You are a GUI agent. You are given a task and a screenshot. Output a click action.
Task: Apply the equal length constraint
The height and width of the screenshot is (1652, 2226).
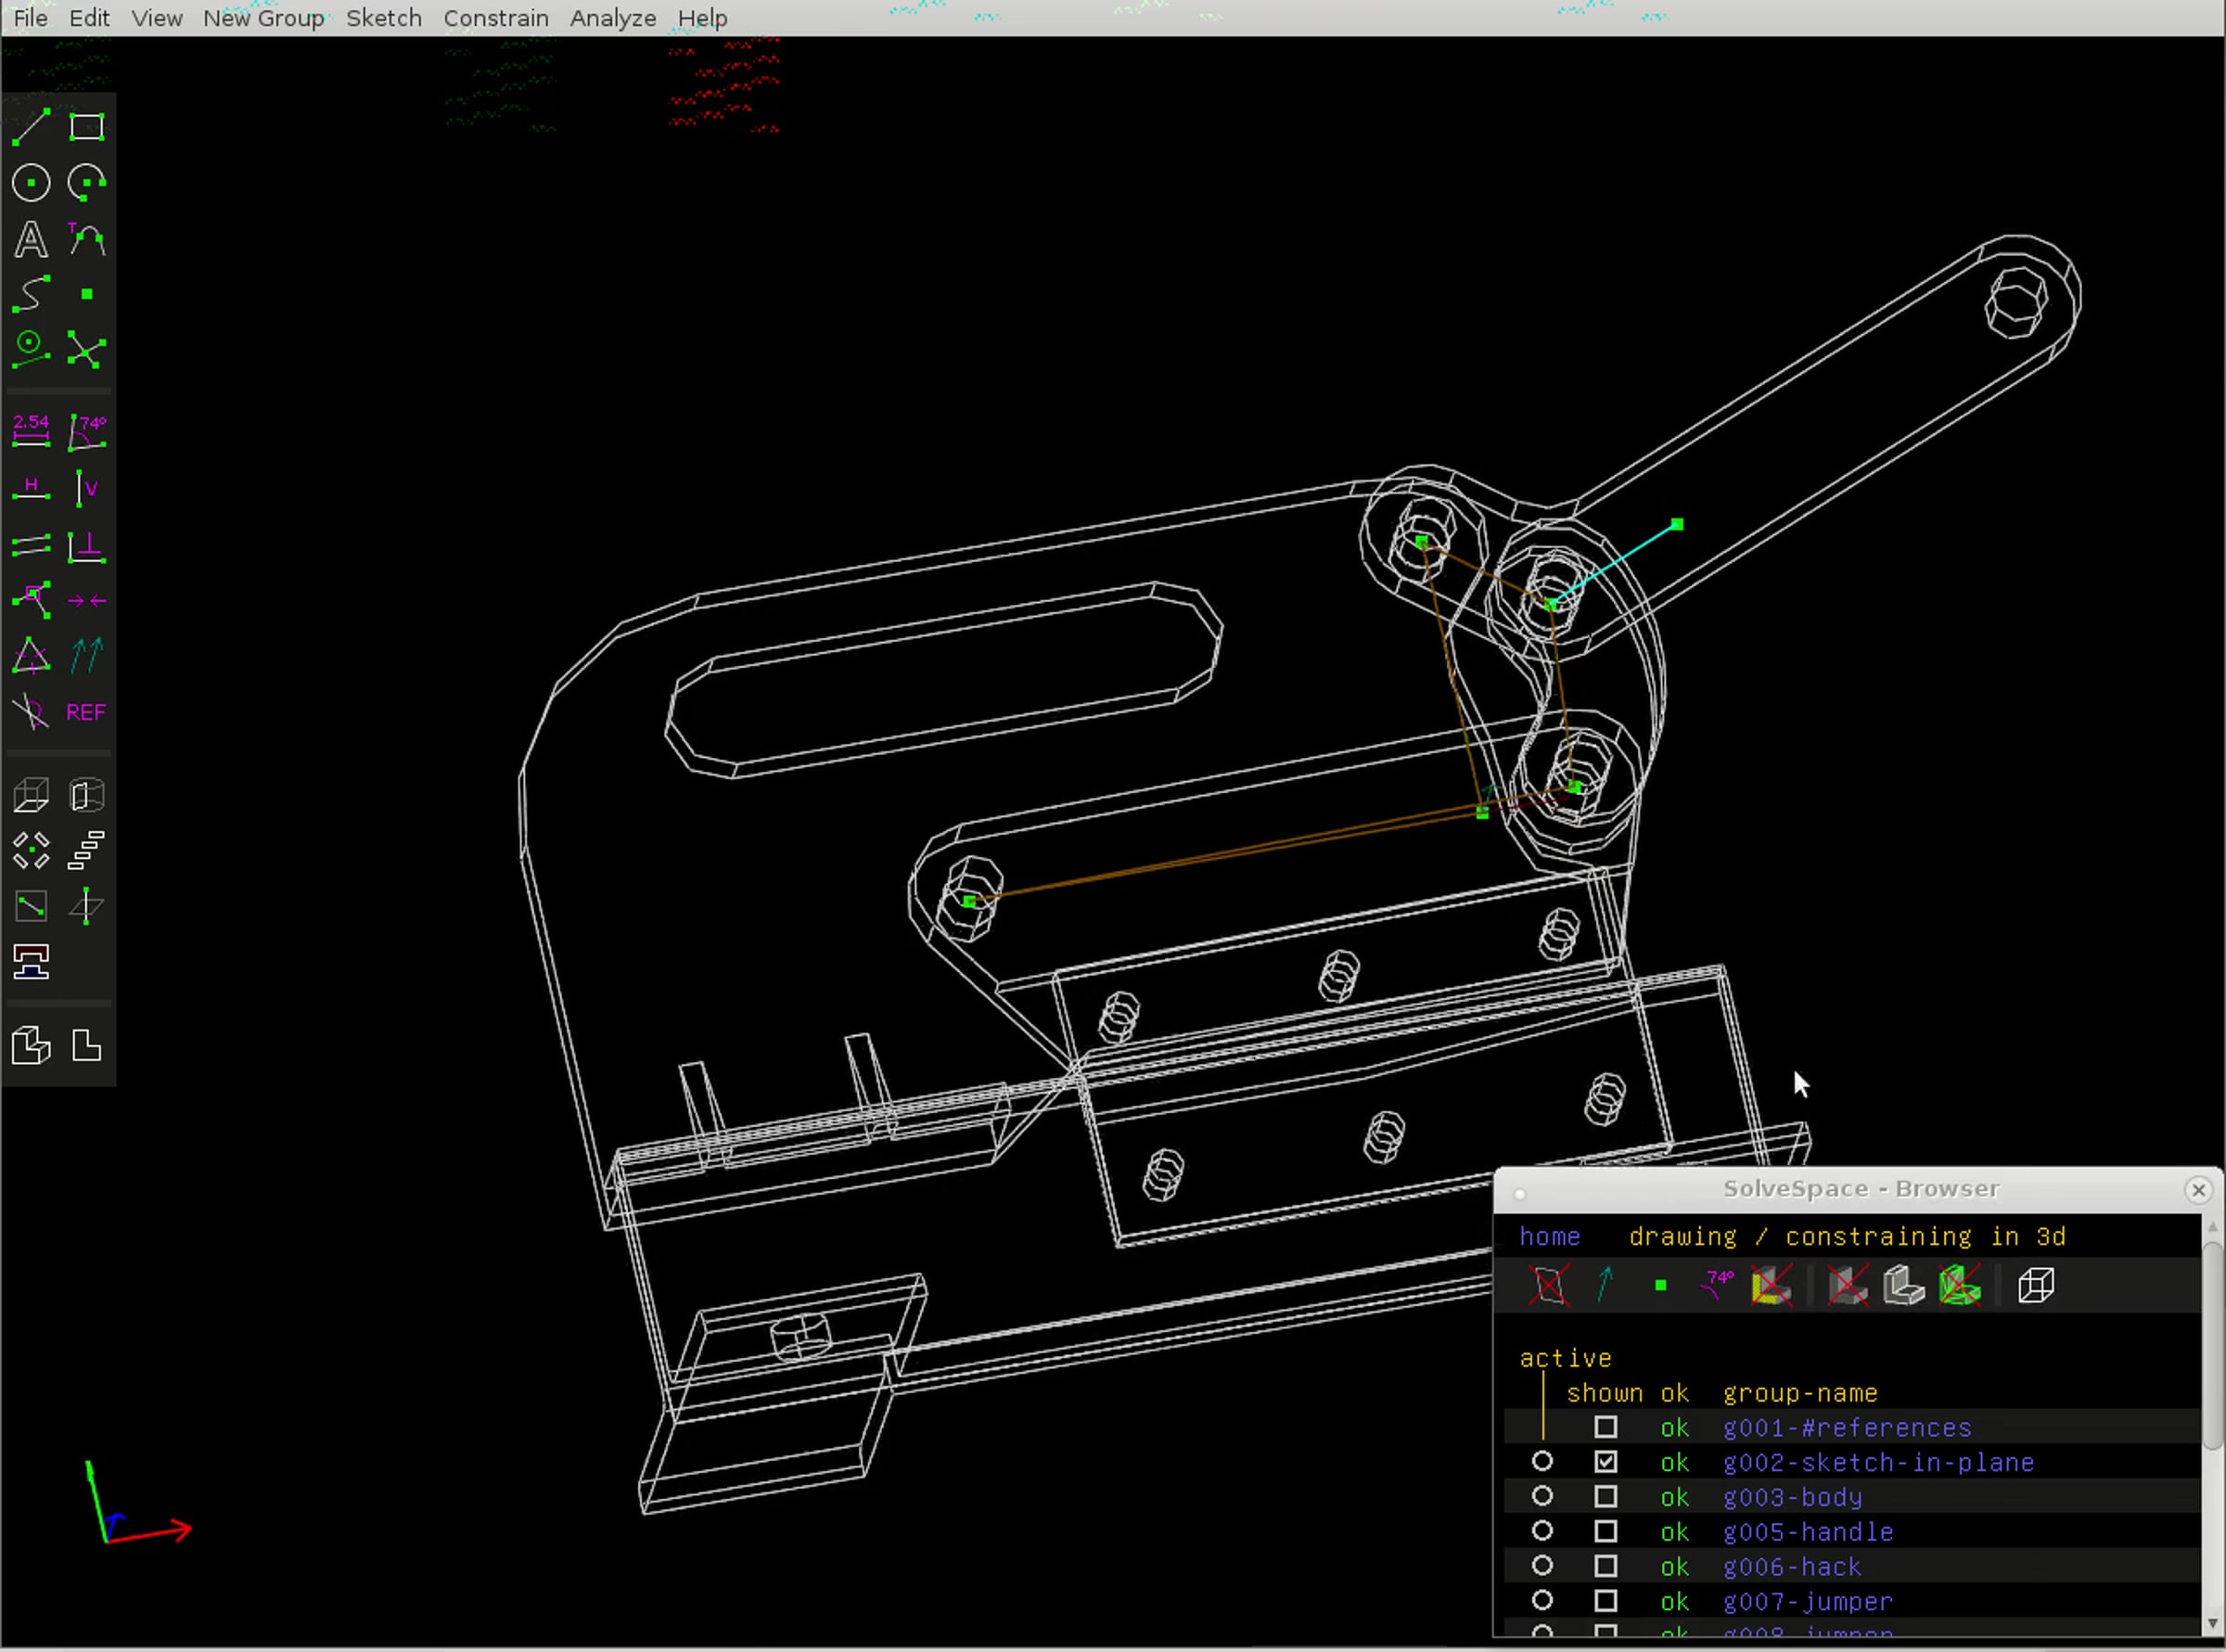(31, 656)
